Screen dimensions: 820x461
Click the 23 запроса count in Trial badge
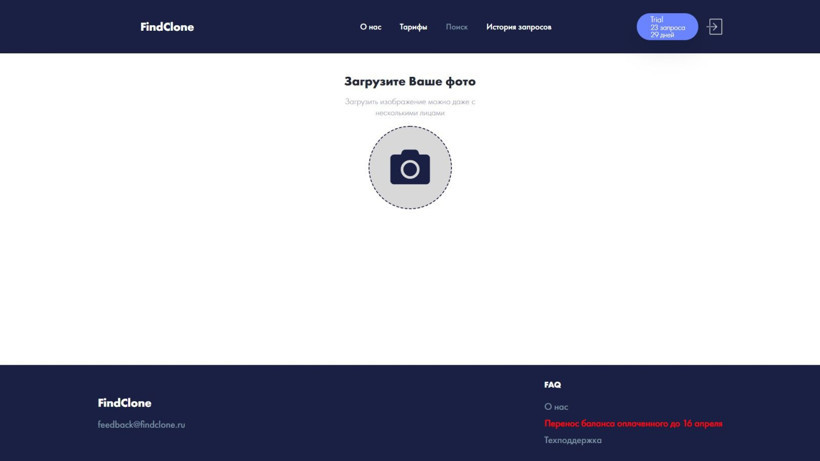coord(667,28)
